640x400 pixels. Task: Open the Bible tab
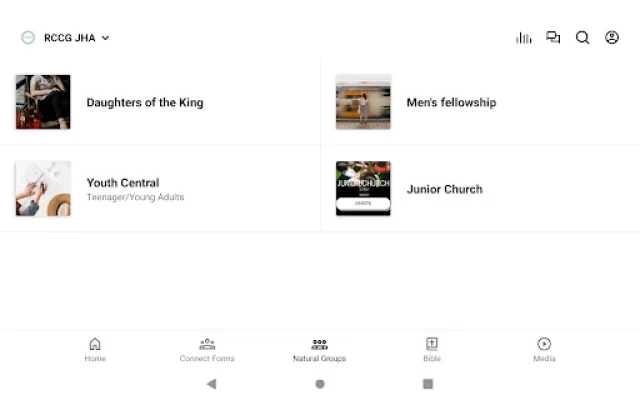[432, 349]
